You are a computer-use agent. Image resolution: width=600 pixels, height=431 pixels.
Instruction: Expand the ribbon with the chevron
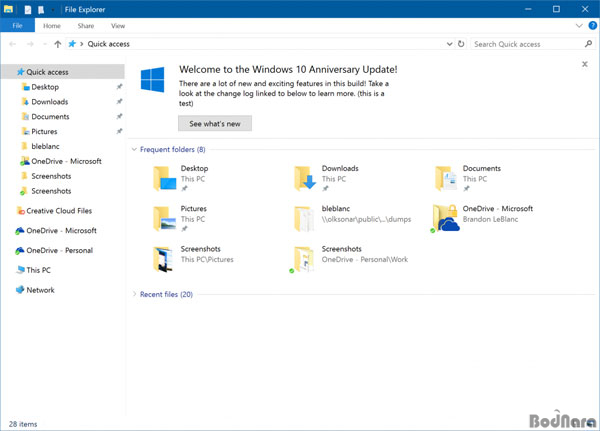(x=579, y=26)
